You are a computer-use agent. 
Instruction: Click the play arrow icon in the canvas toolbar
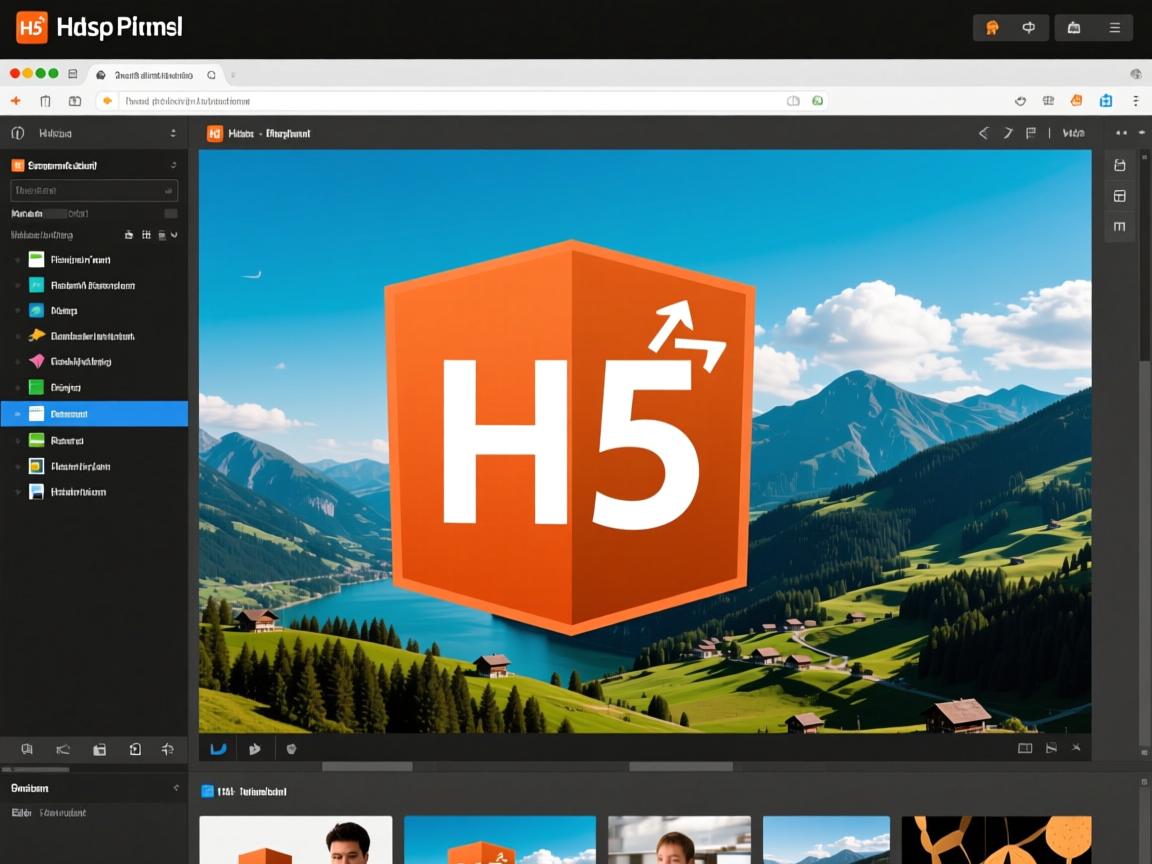coord(255,748)
